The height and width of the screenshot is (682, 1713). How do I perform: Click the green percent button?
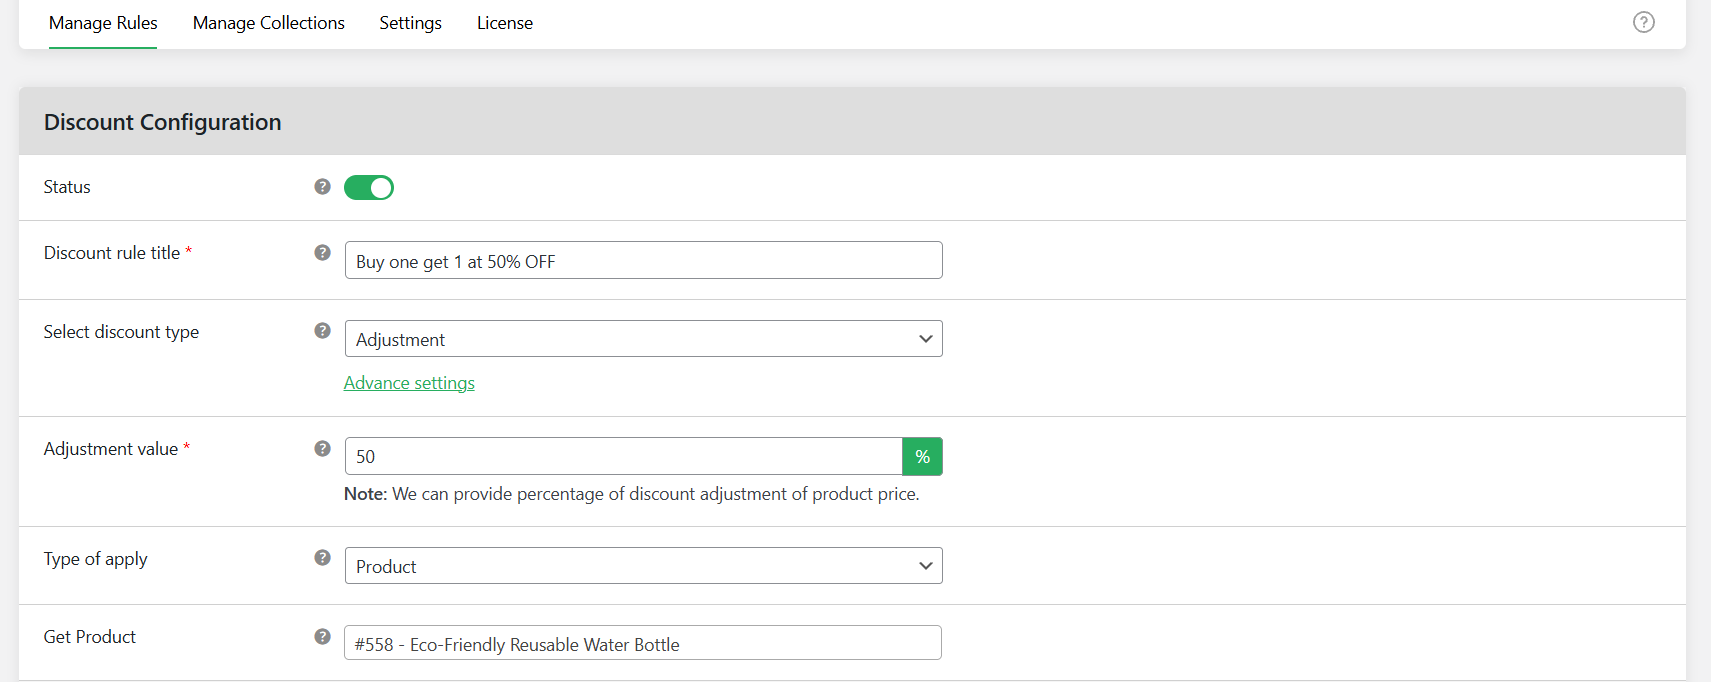click(x=922, y=456)
